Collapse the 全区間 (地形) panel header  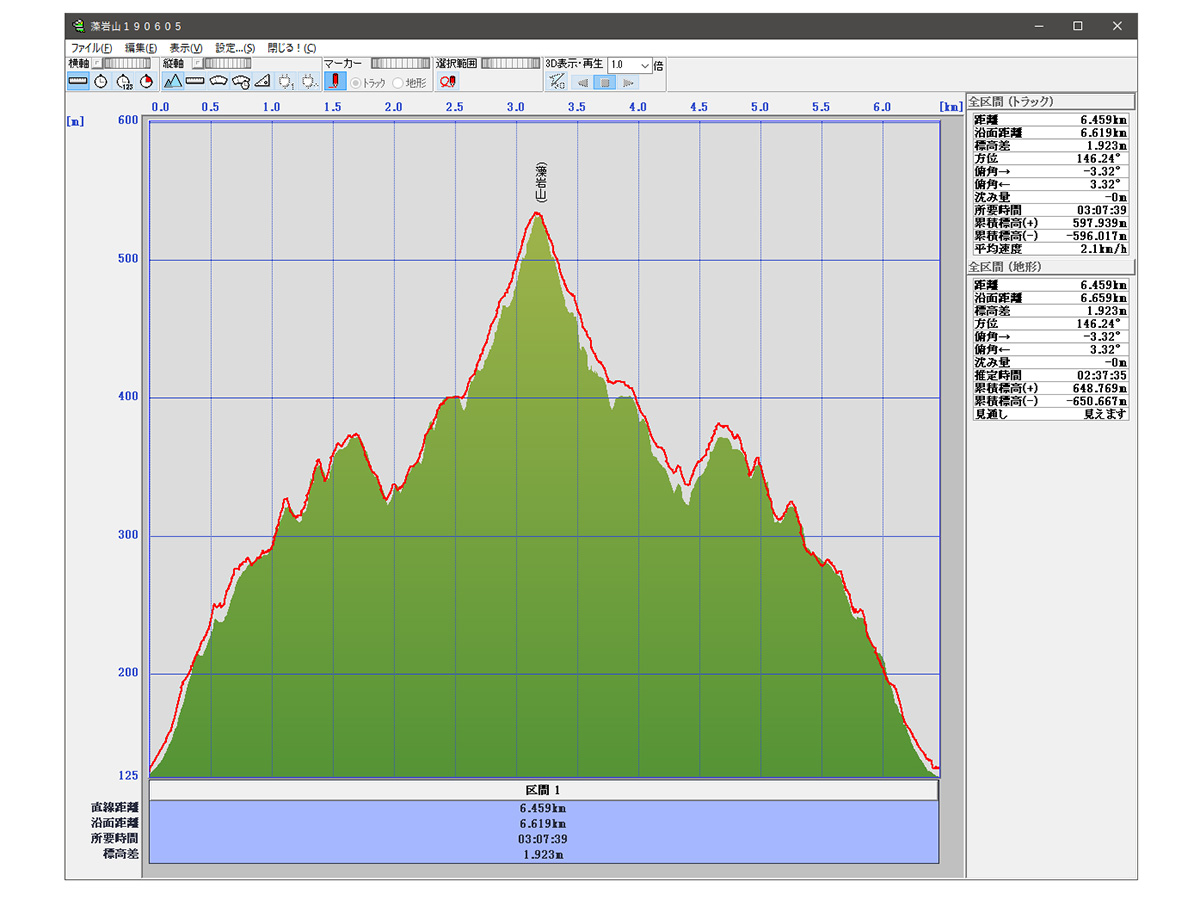point(1050,268)
